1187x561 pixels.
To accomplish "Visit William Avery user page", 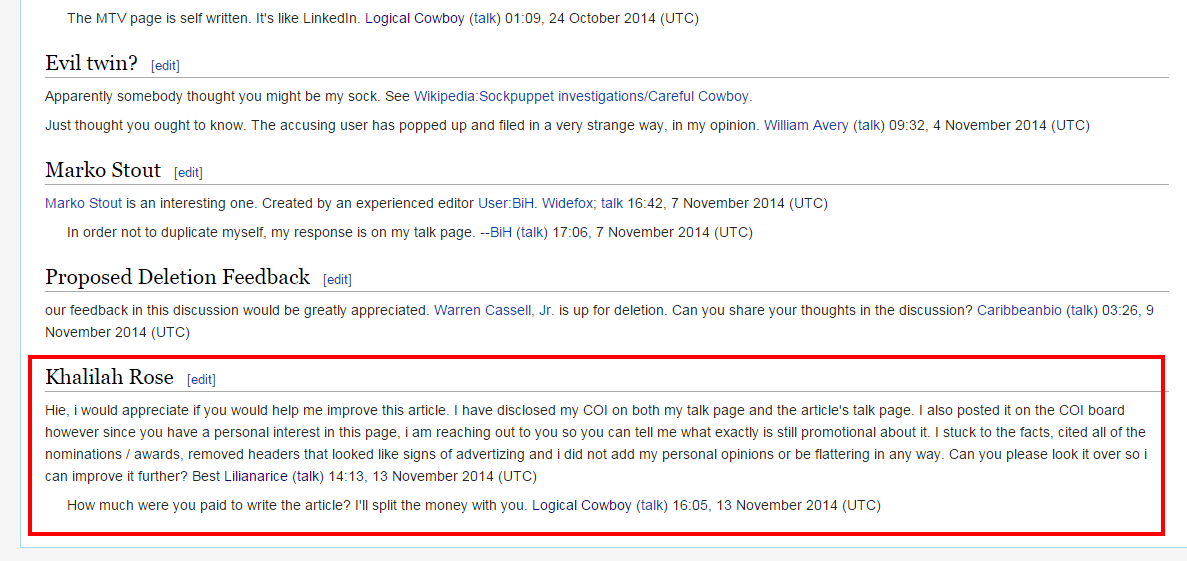I will [806, 126].
